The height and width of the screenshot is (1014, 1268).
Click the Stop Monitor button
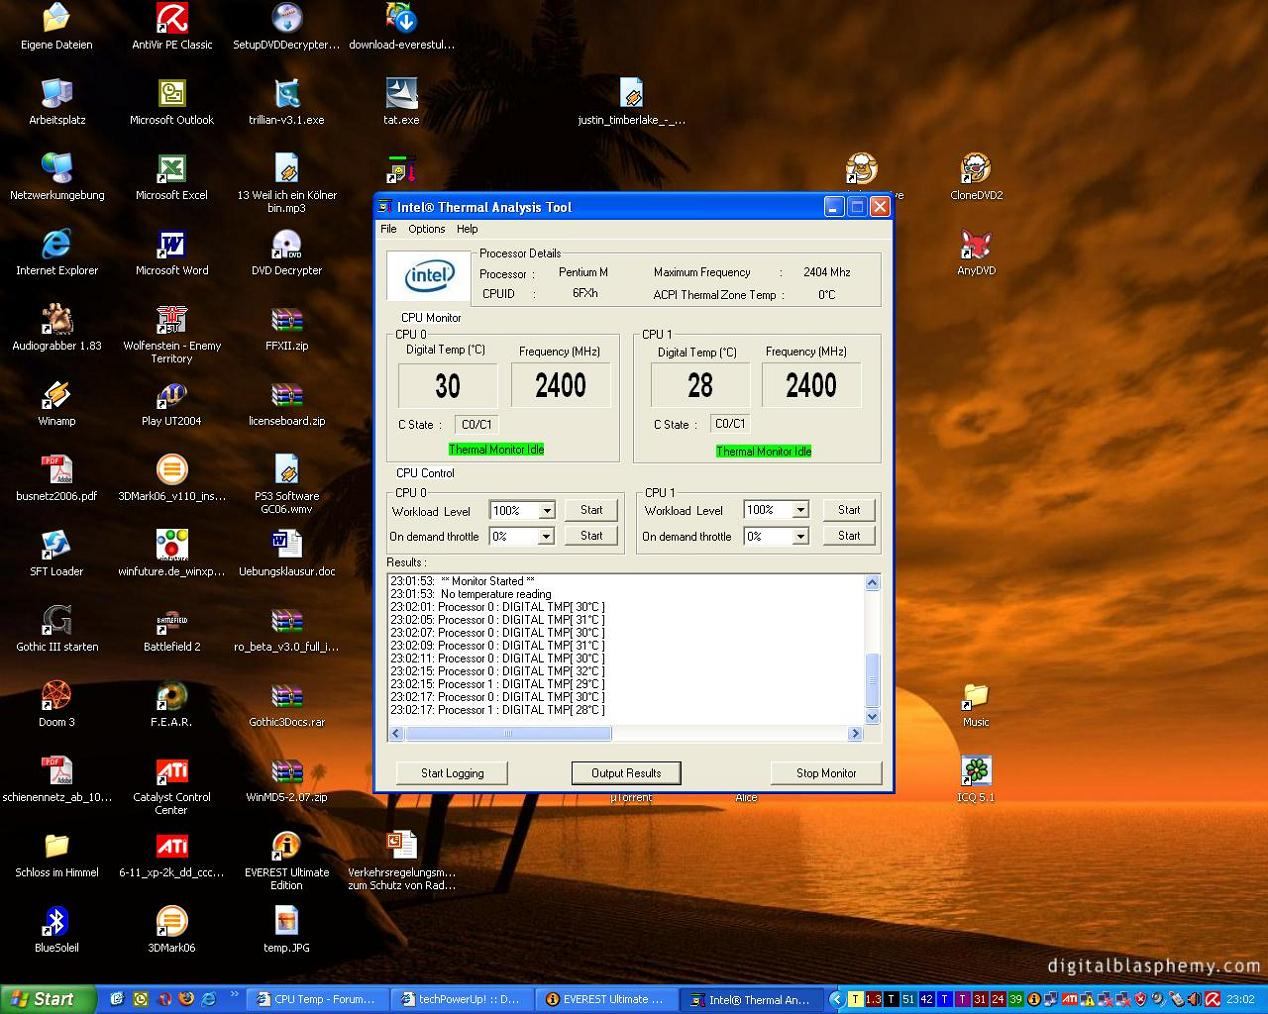826,773
